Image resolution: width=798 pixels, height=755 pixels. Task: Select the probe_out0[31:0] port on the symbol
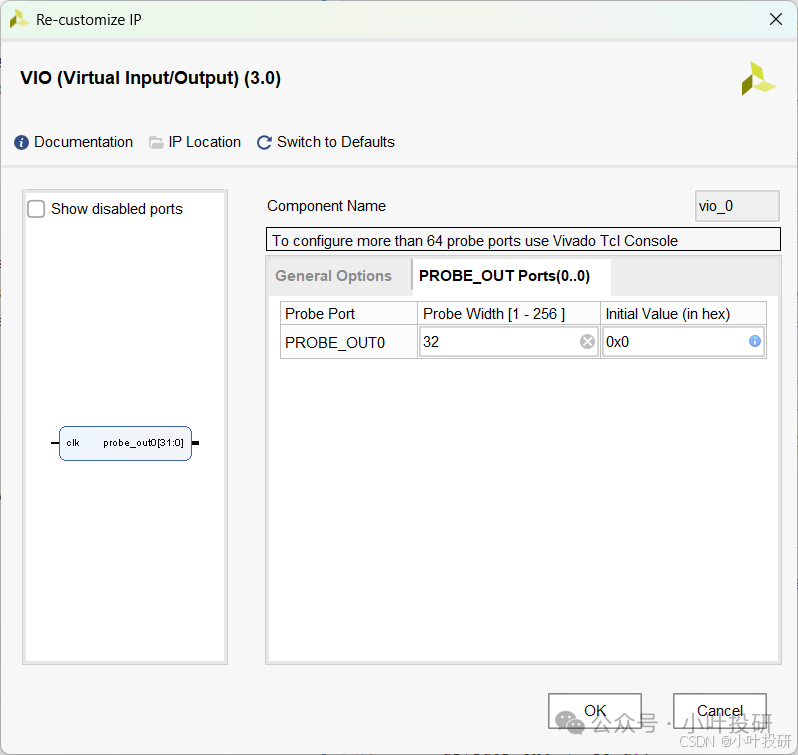[143, 443]
